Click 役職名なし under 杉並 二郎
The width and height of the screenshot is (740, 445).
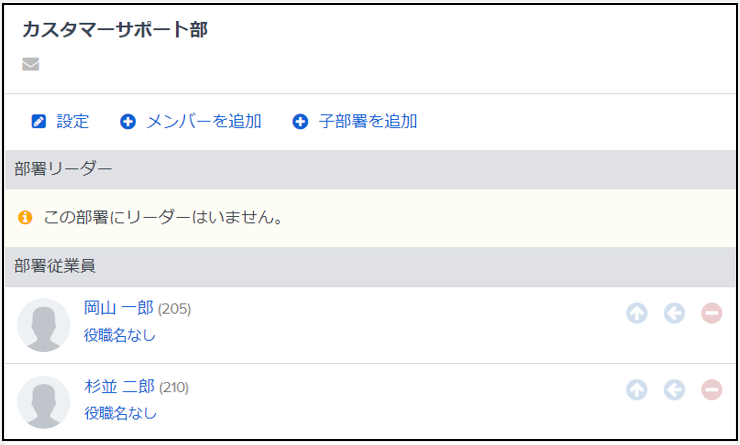coord(120,413)
